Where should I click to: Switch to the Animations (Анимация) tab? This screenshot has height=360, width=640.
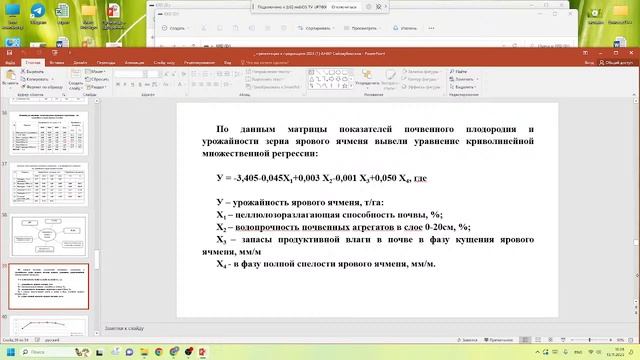pyautogui.click(x=134, y=63)
